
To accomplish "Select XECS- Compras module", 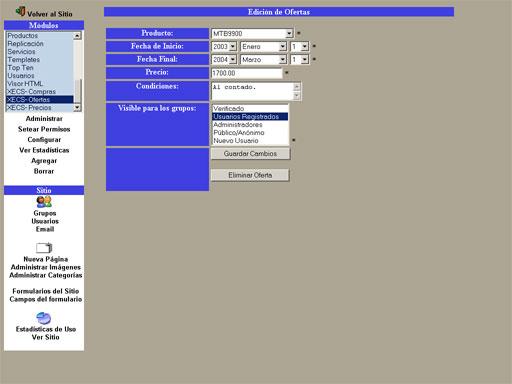I will [40, 92].
